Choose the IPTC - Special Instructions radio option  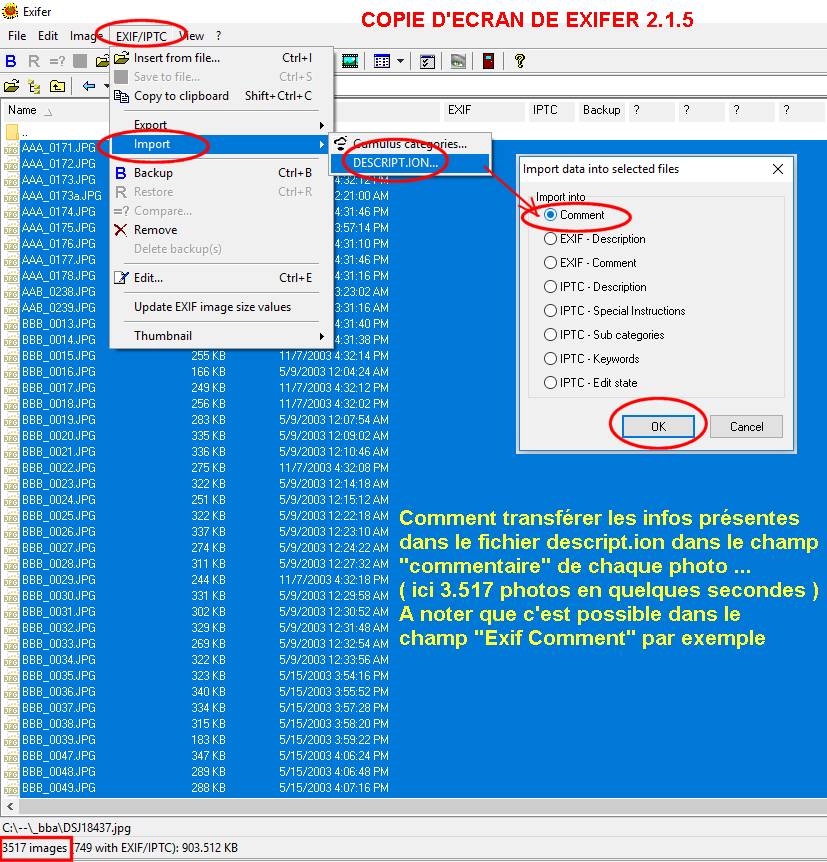click(x=550, y=311)
